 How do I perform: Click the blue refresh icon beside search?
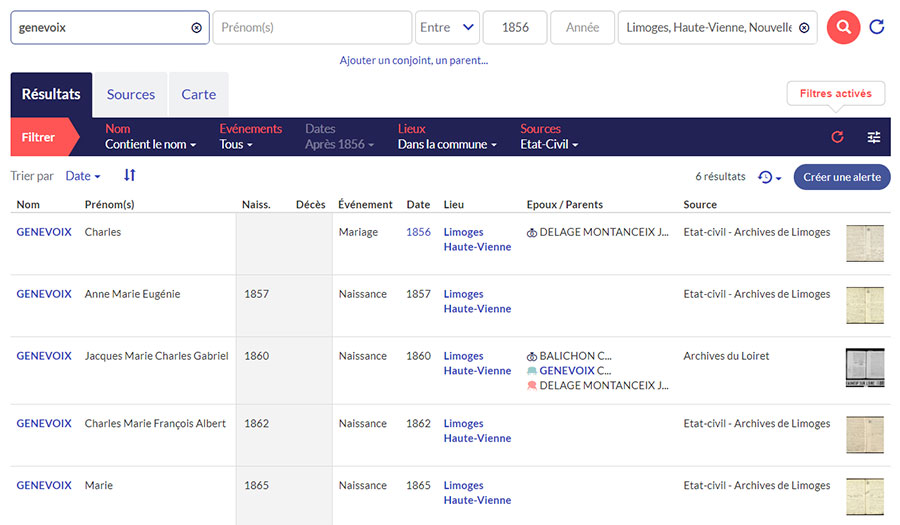tap(877, 28)
